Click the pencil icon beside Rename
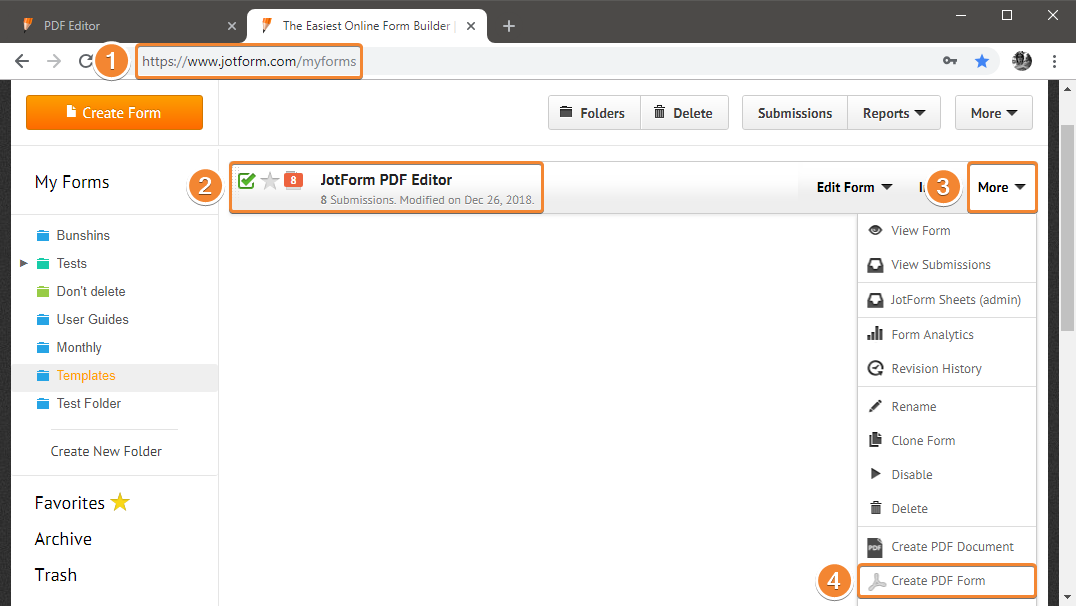 click(x=875, y=406)
